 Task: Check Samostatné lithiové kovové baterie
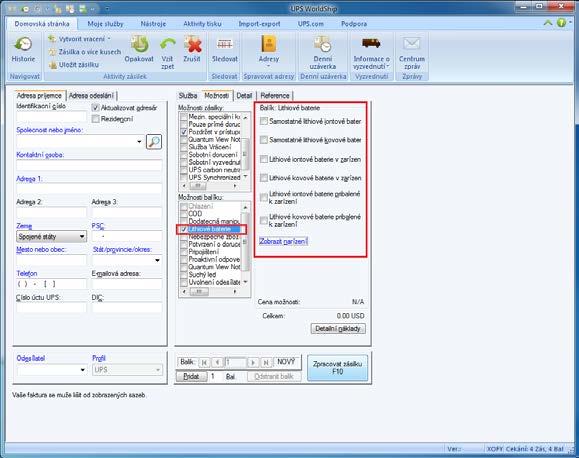click(x=264, y=140)
